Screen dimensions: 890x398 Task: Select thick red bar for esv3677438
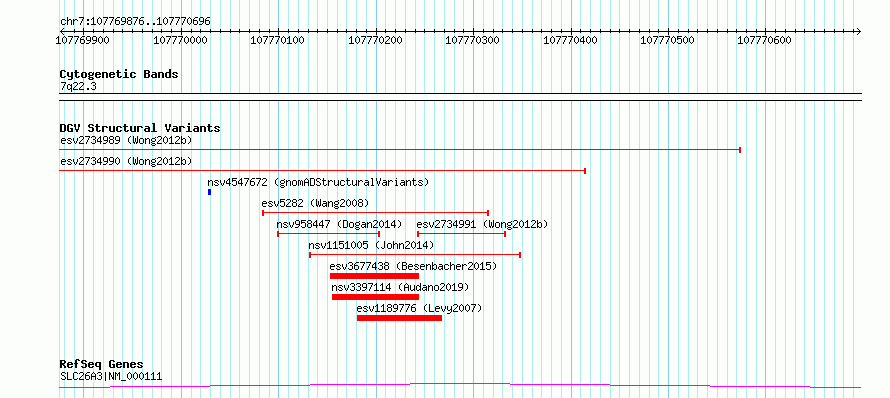[x=374, y=276]
